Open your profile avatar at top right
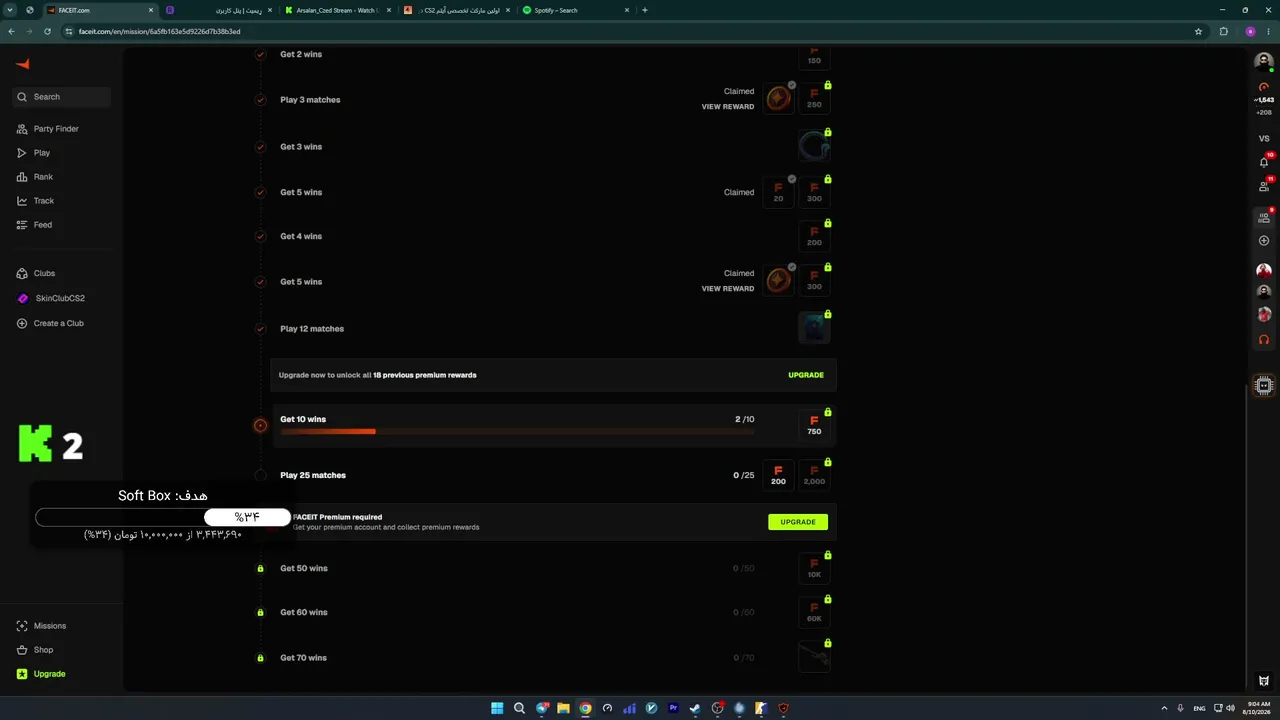The width and height of the screenshot is (1280, 720). tap(1264, 61)
